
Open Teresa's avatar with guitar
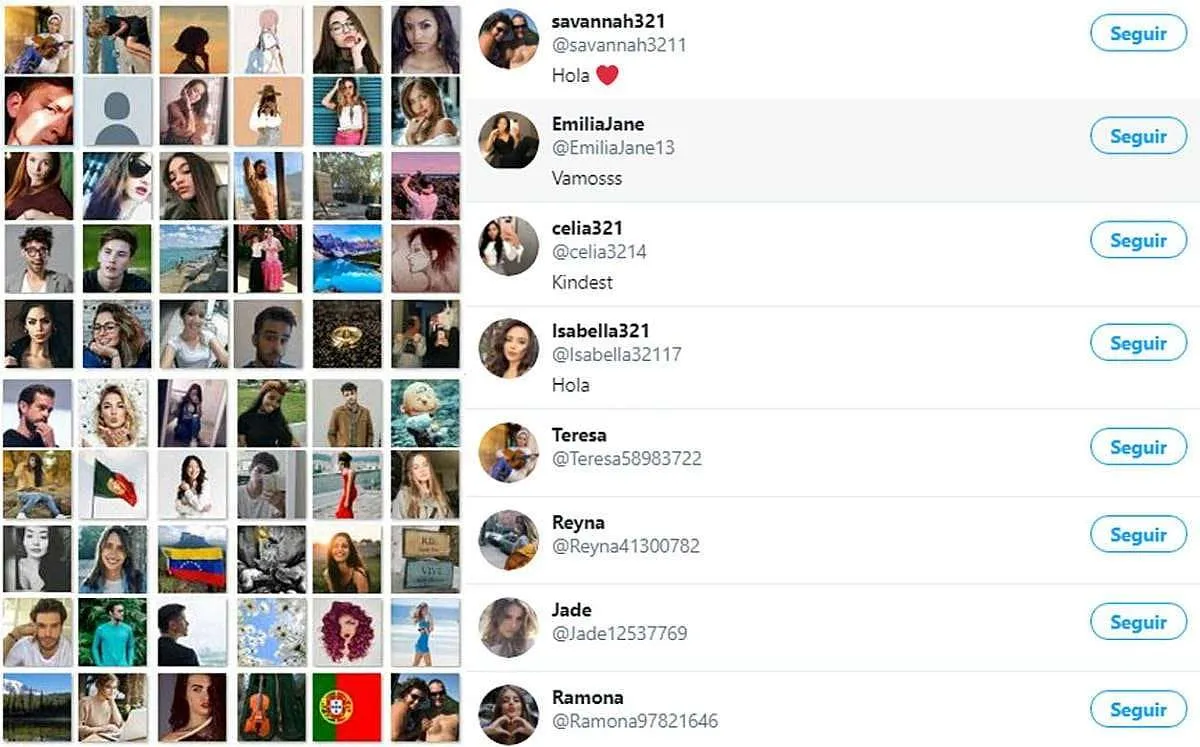[509, 452]
